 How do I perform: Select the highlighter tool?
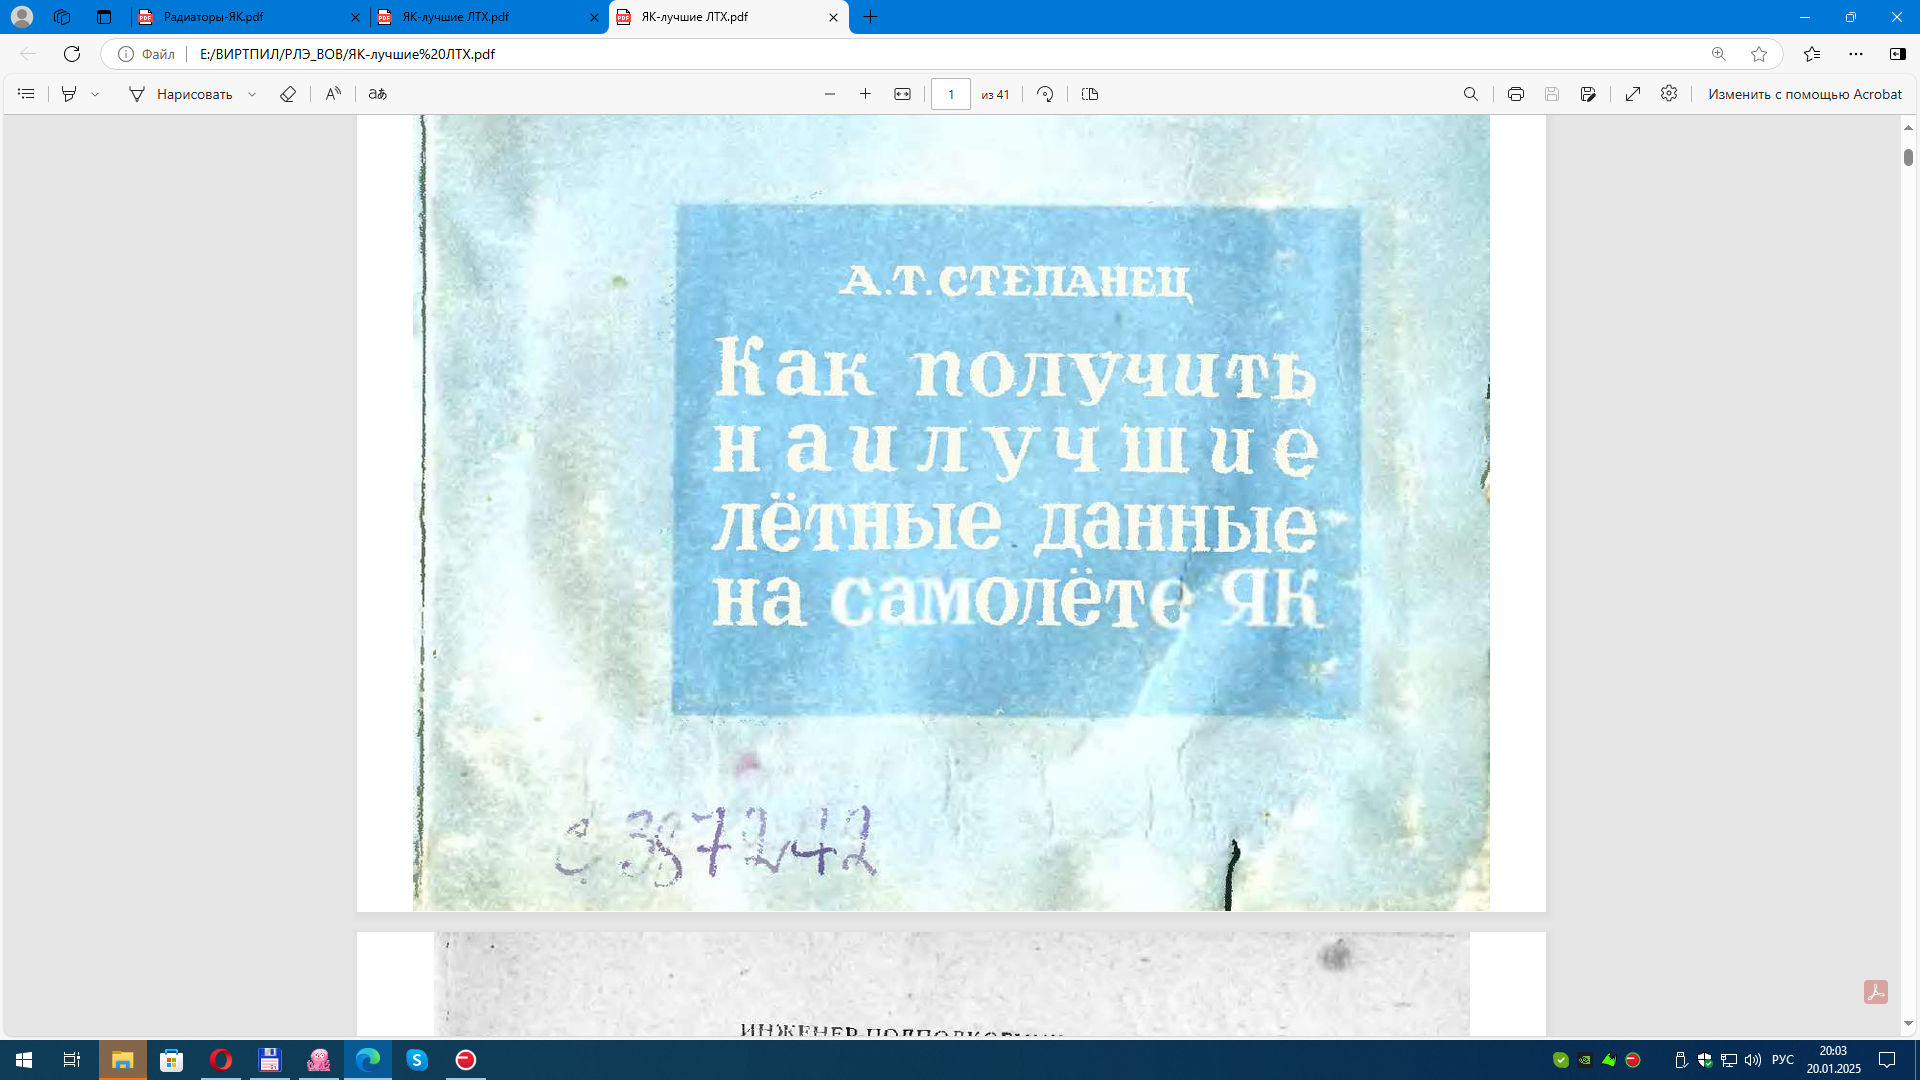[x=69, y=94]
